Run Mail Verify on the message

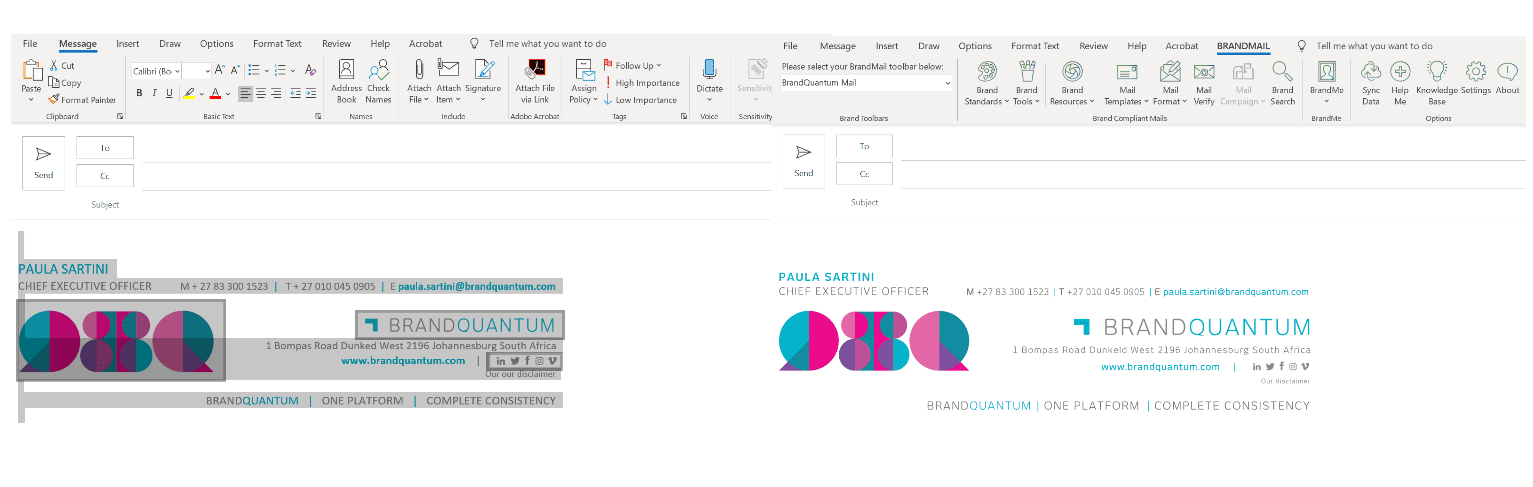click(x=1204, y=82)
